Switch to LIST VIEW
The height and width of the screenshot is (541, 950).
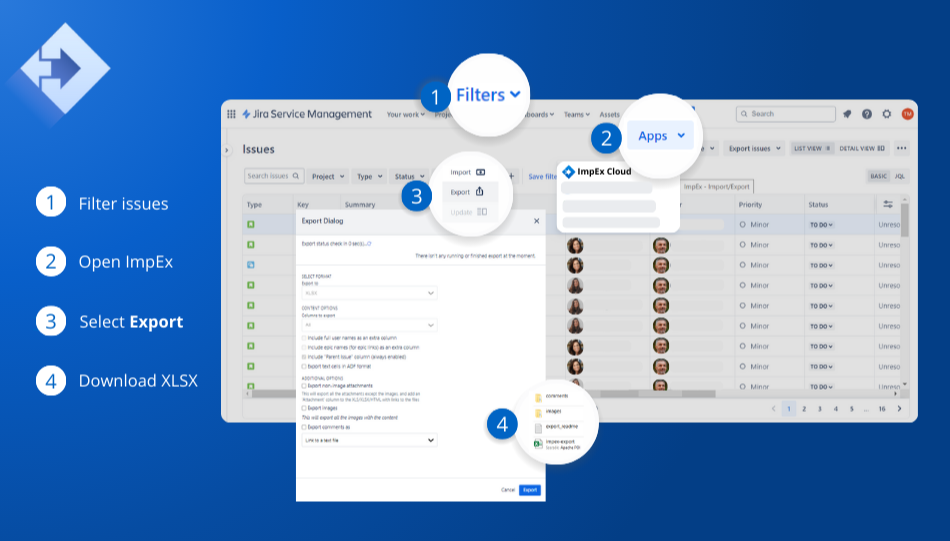pos(812,148)
